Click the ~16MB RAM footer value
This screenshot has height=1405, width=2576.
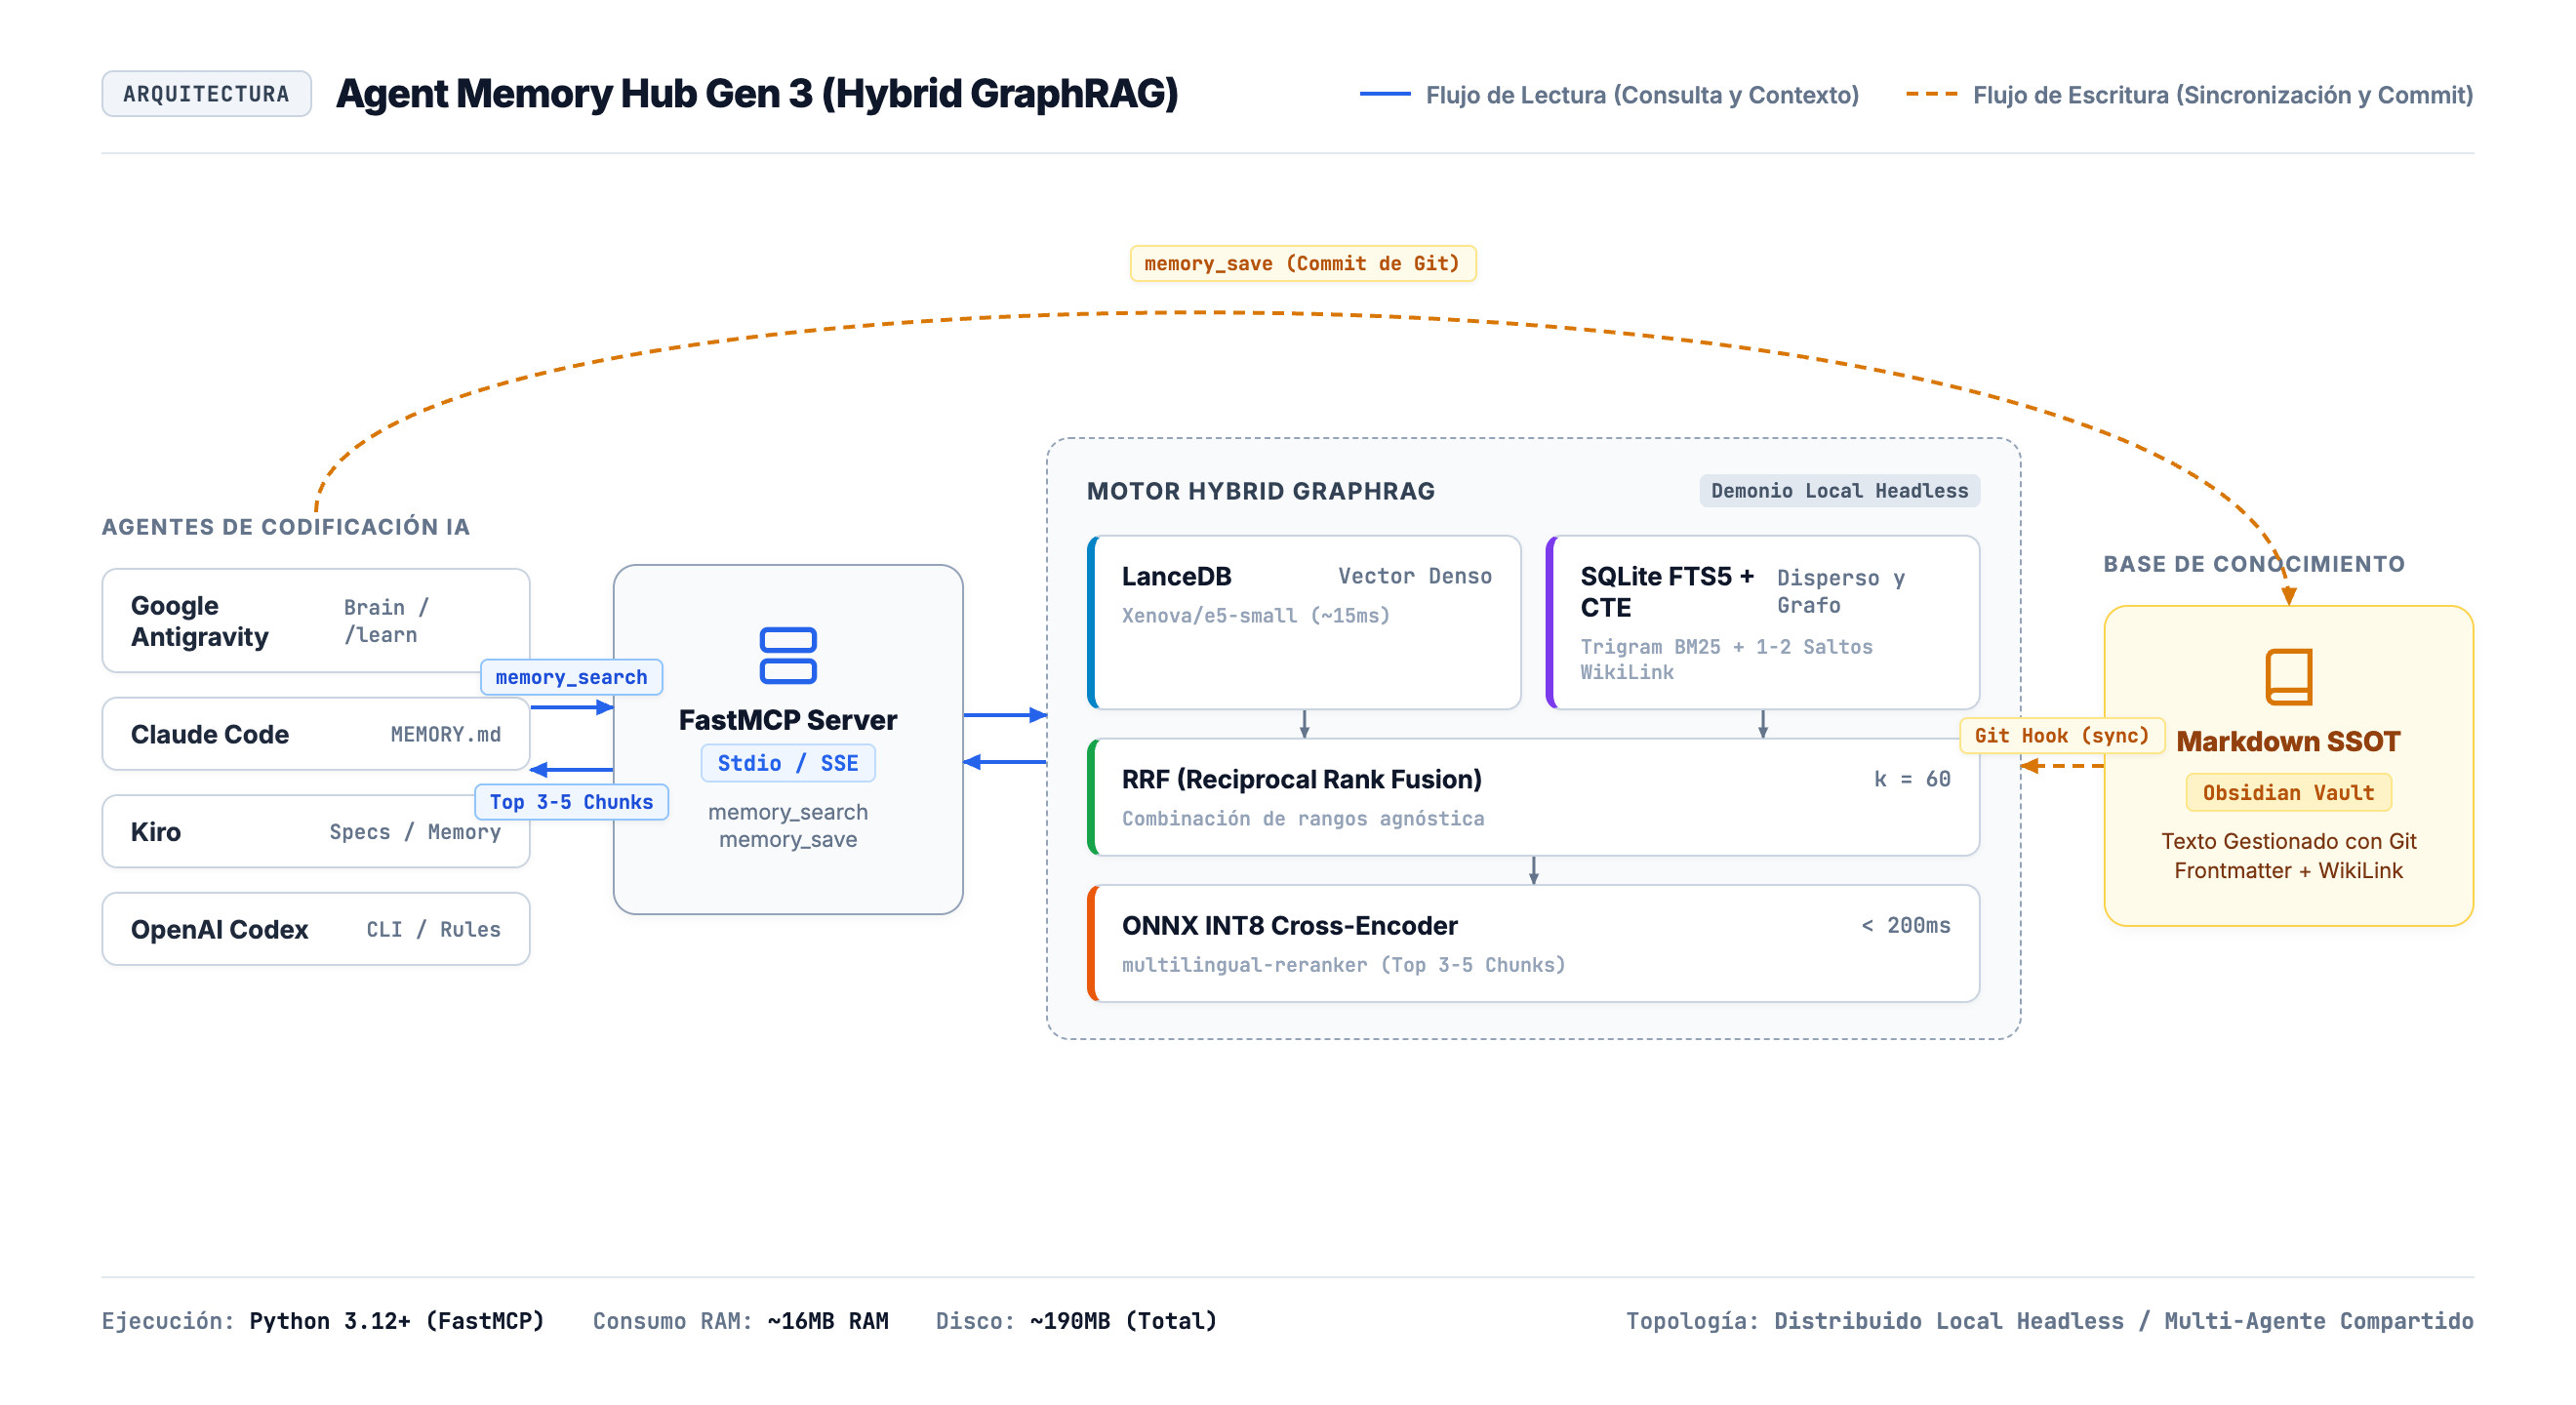tap(827, 1321)
